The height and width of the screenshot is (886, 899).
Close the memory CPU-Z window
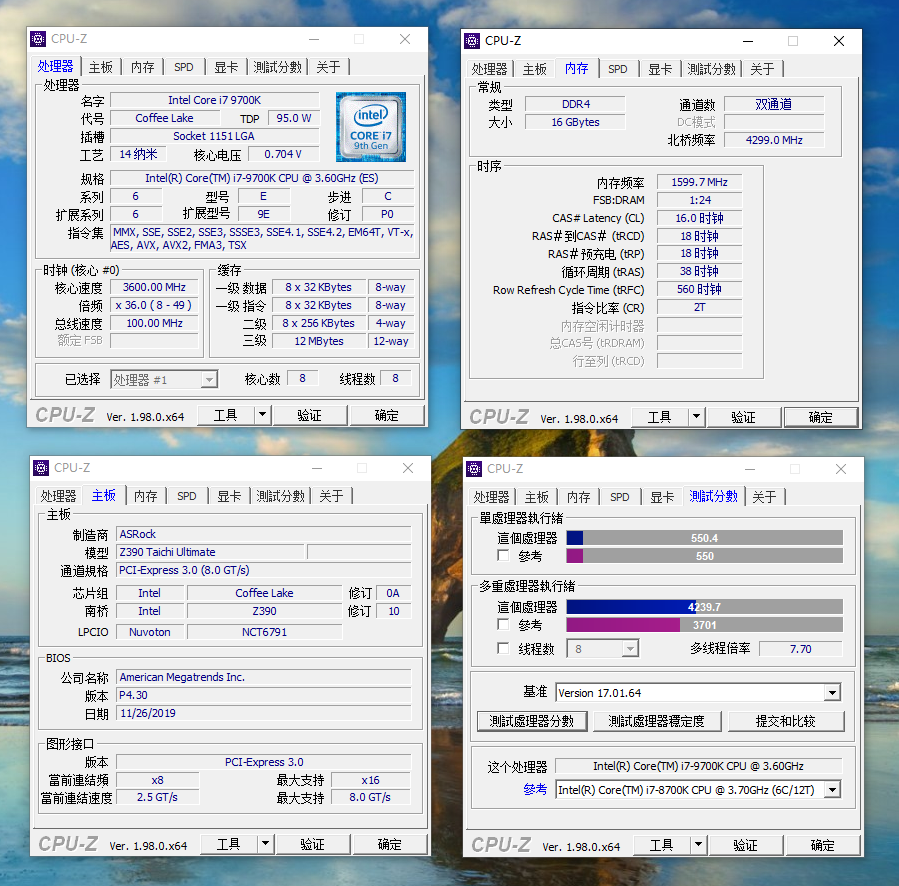(x=839, y=41)
